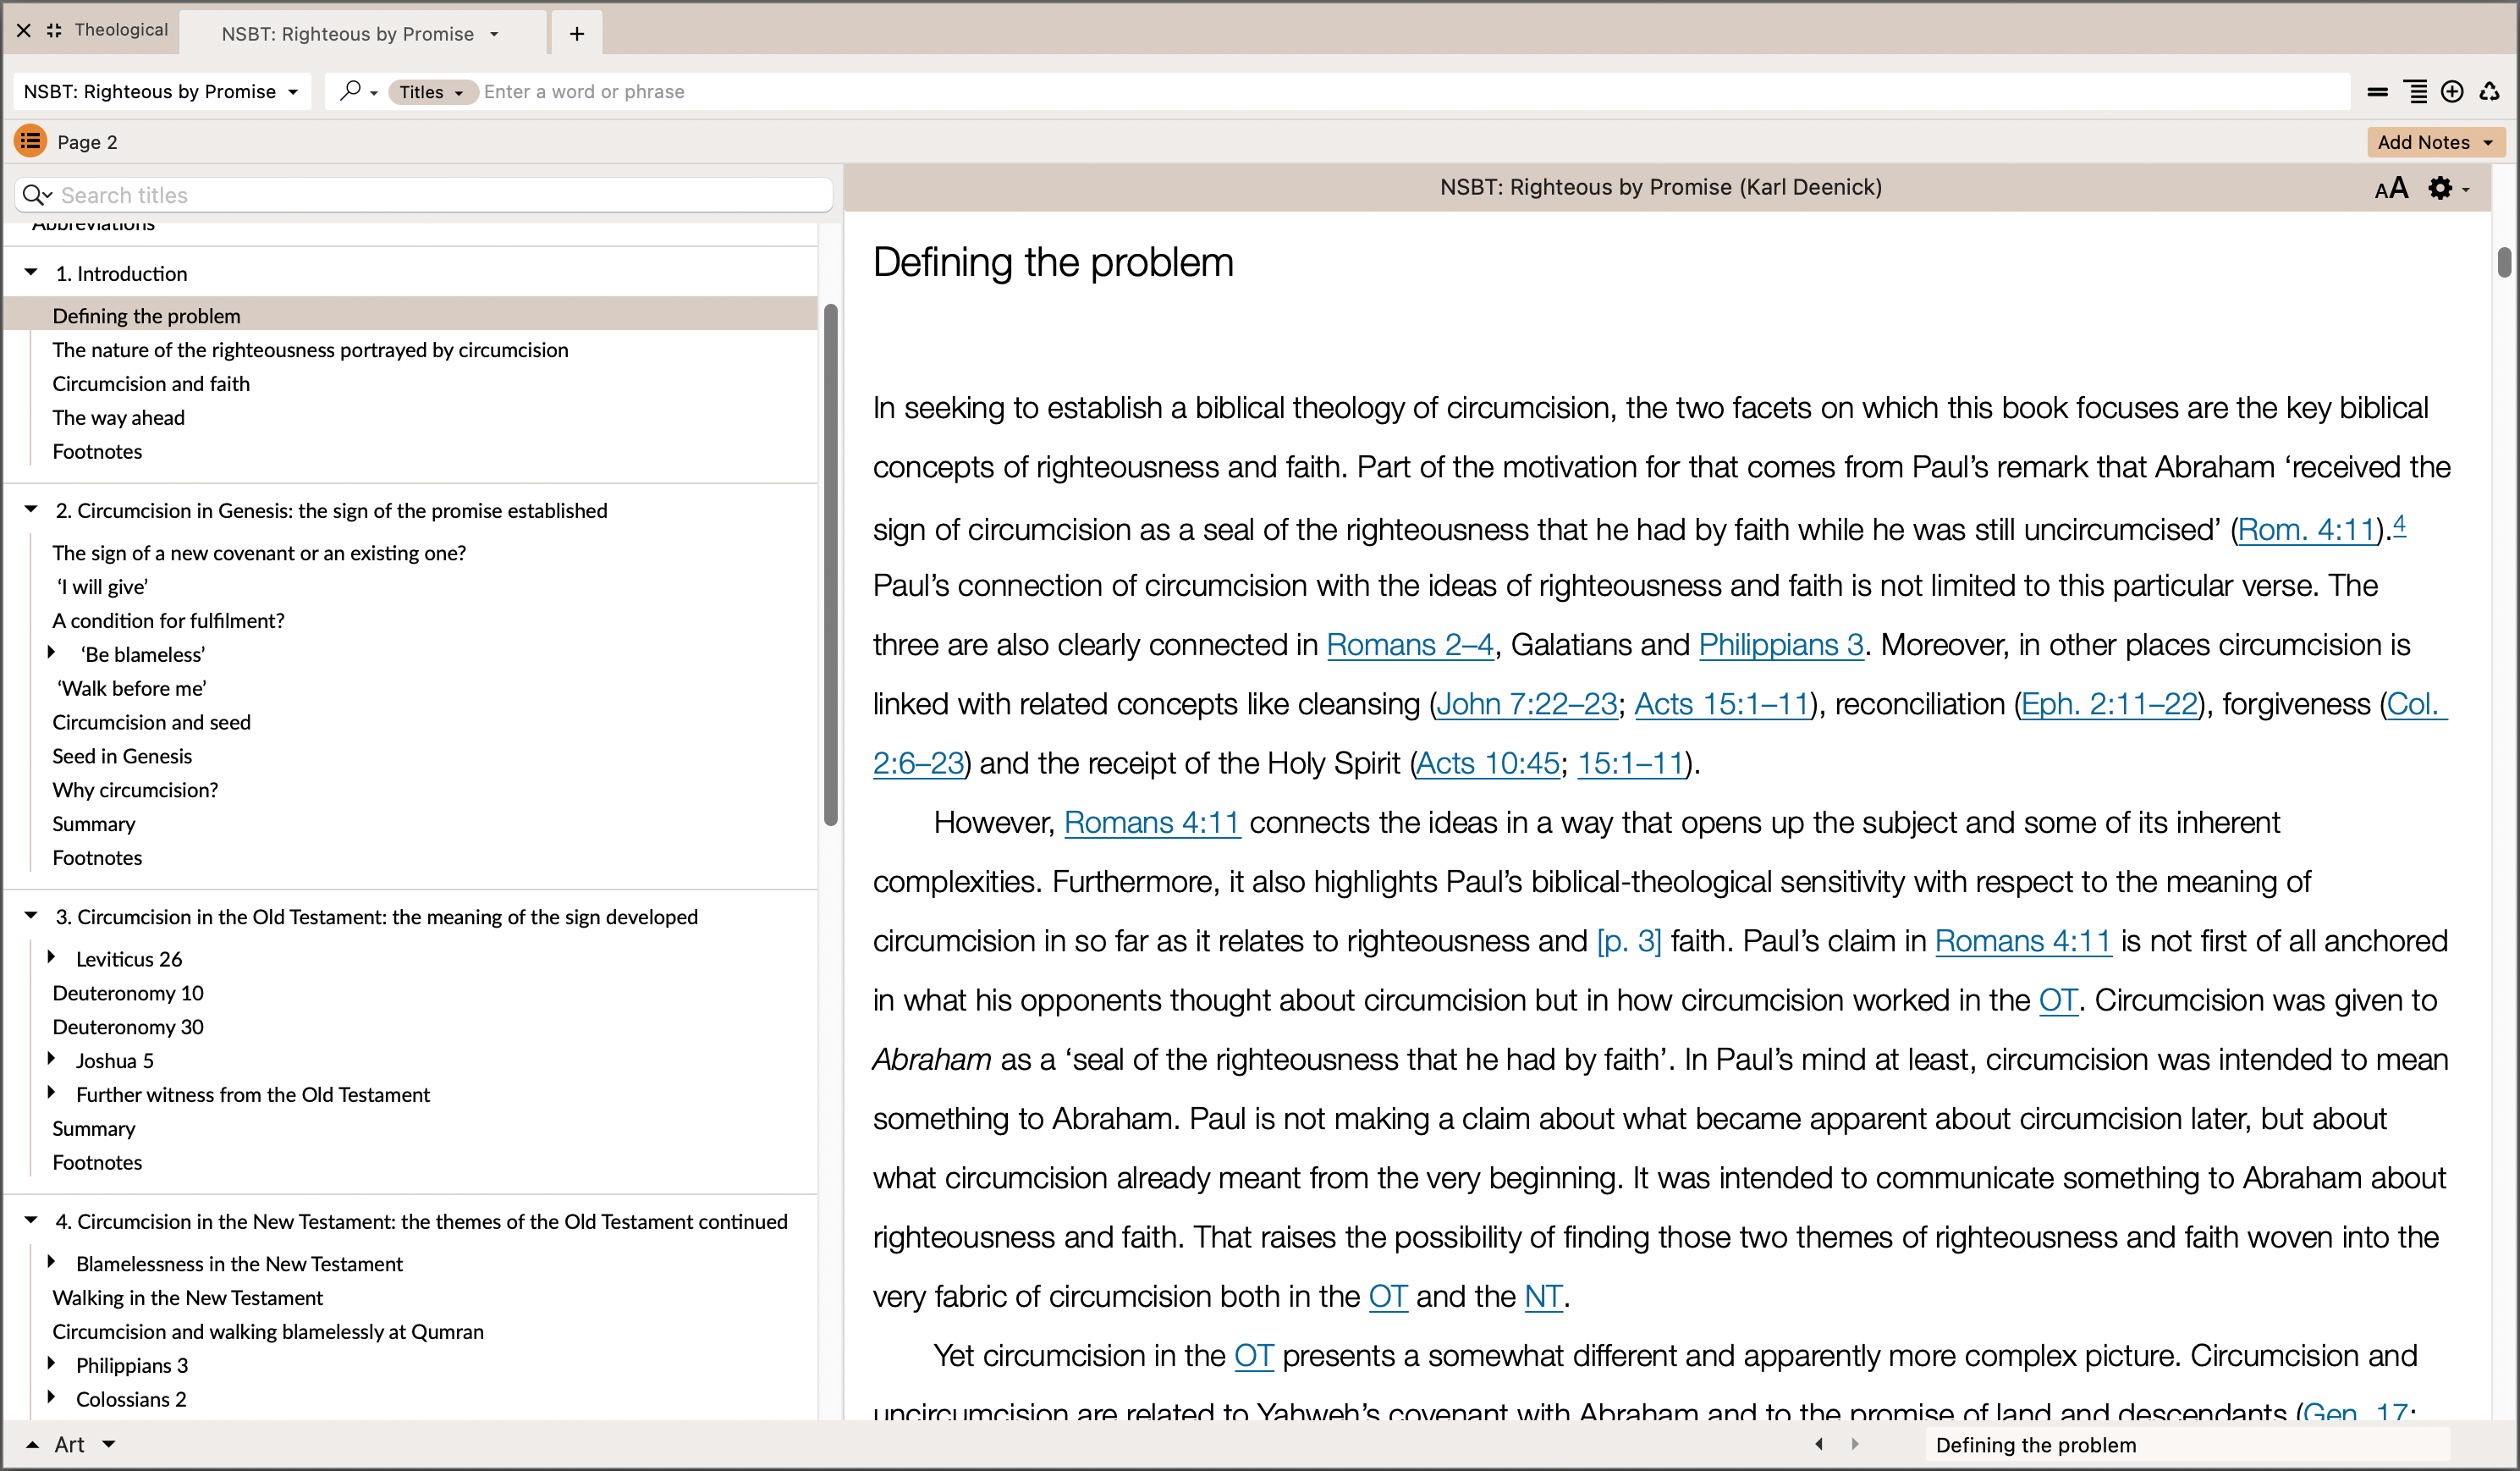Expand the Philippians 3 section
This screenshot has width=2520, height=1471.
(x=52, y=1364)
